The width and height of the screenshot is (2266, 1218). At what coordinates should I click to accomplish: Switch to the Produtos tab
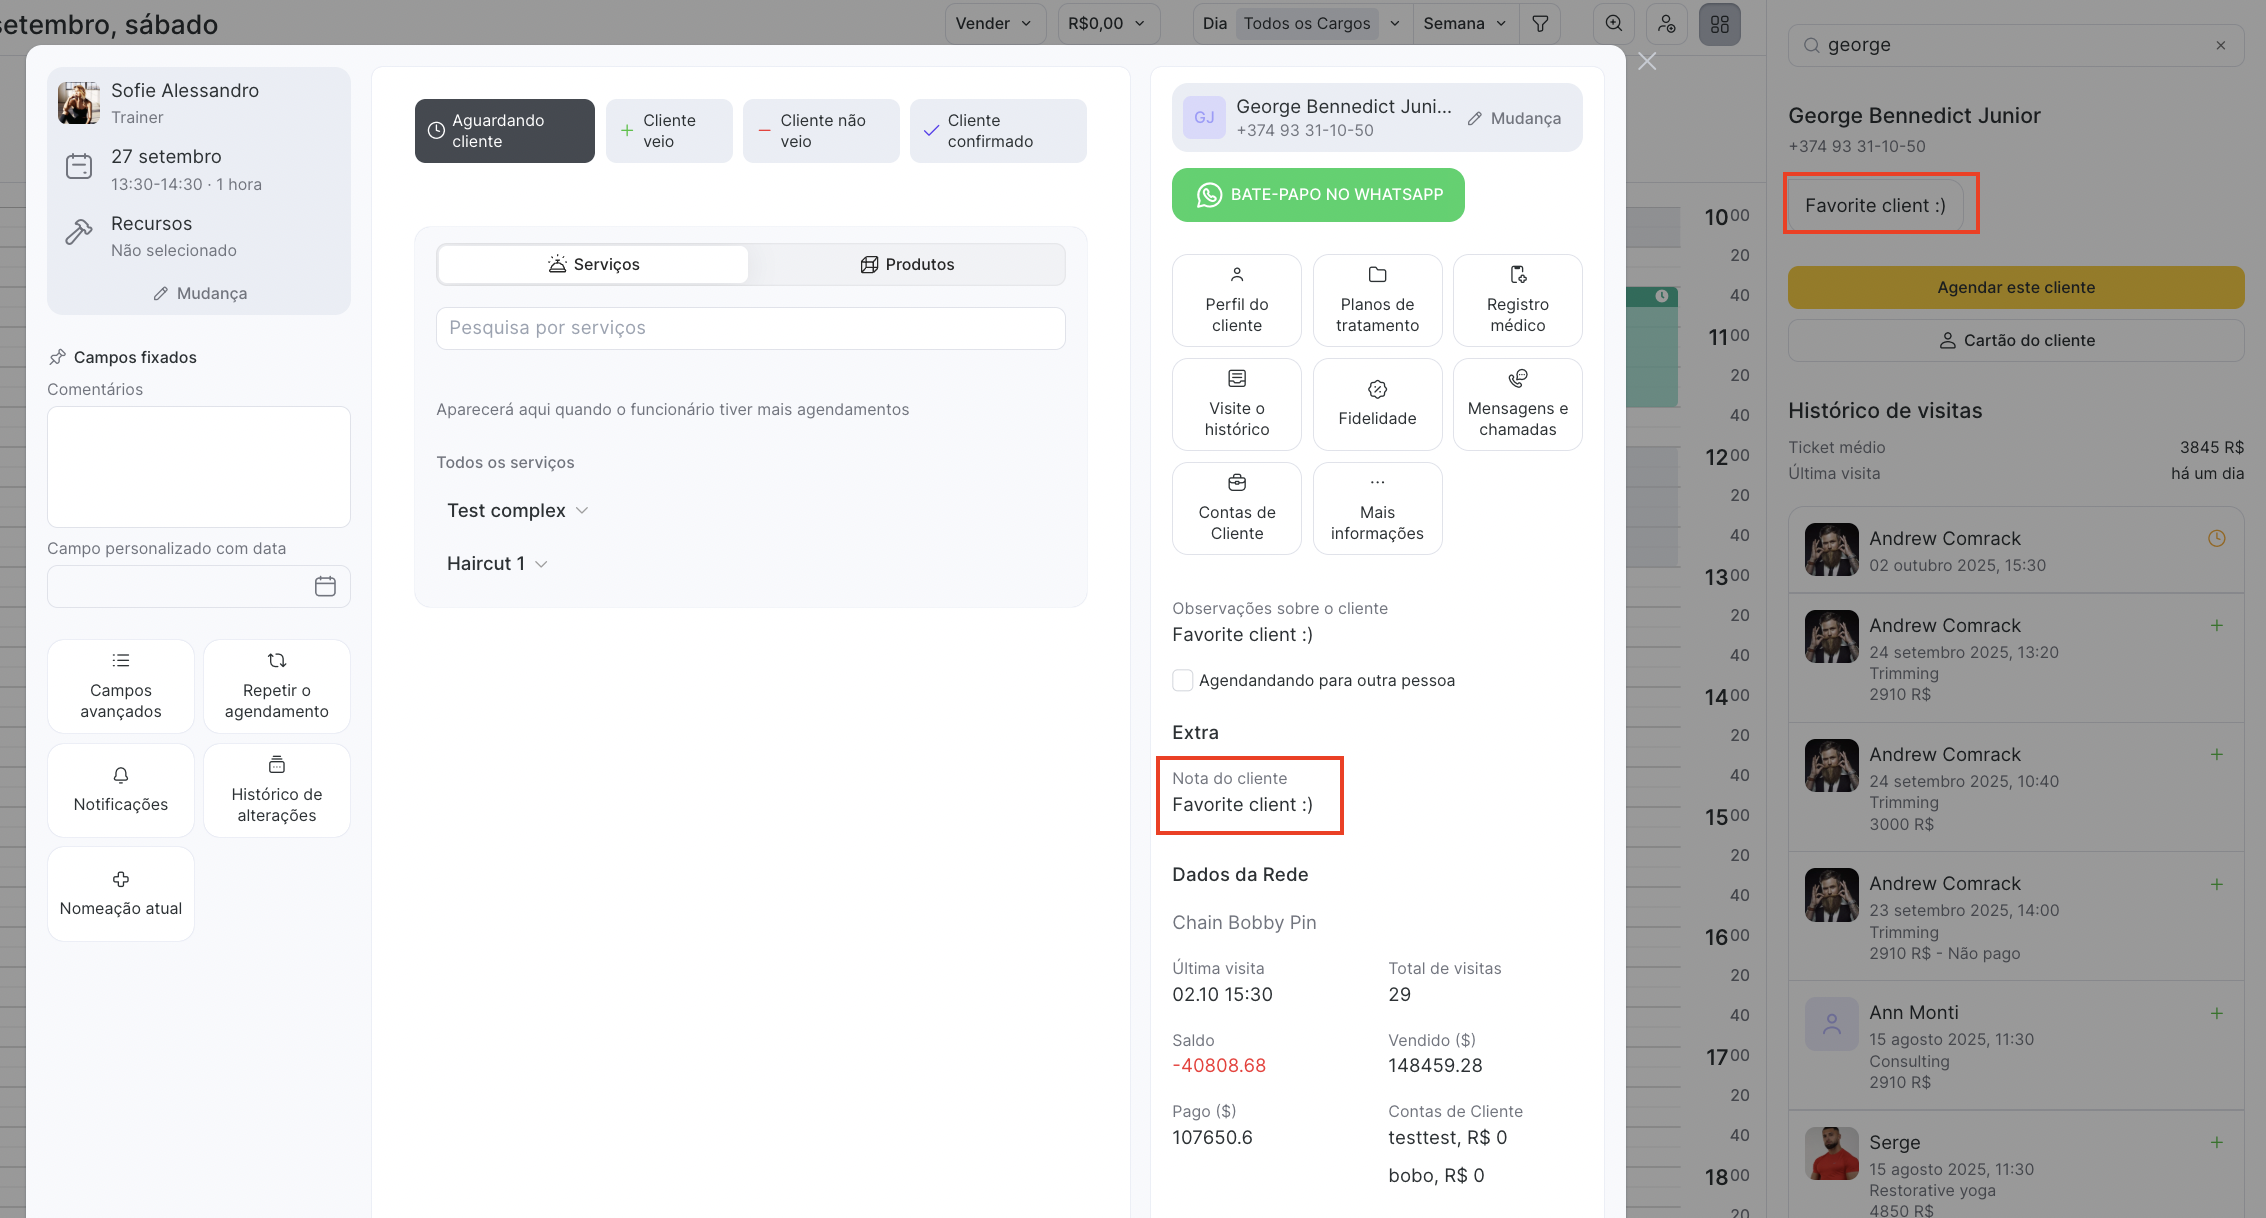pos(907,265)
